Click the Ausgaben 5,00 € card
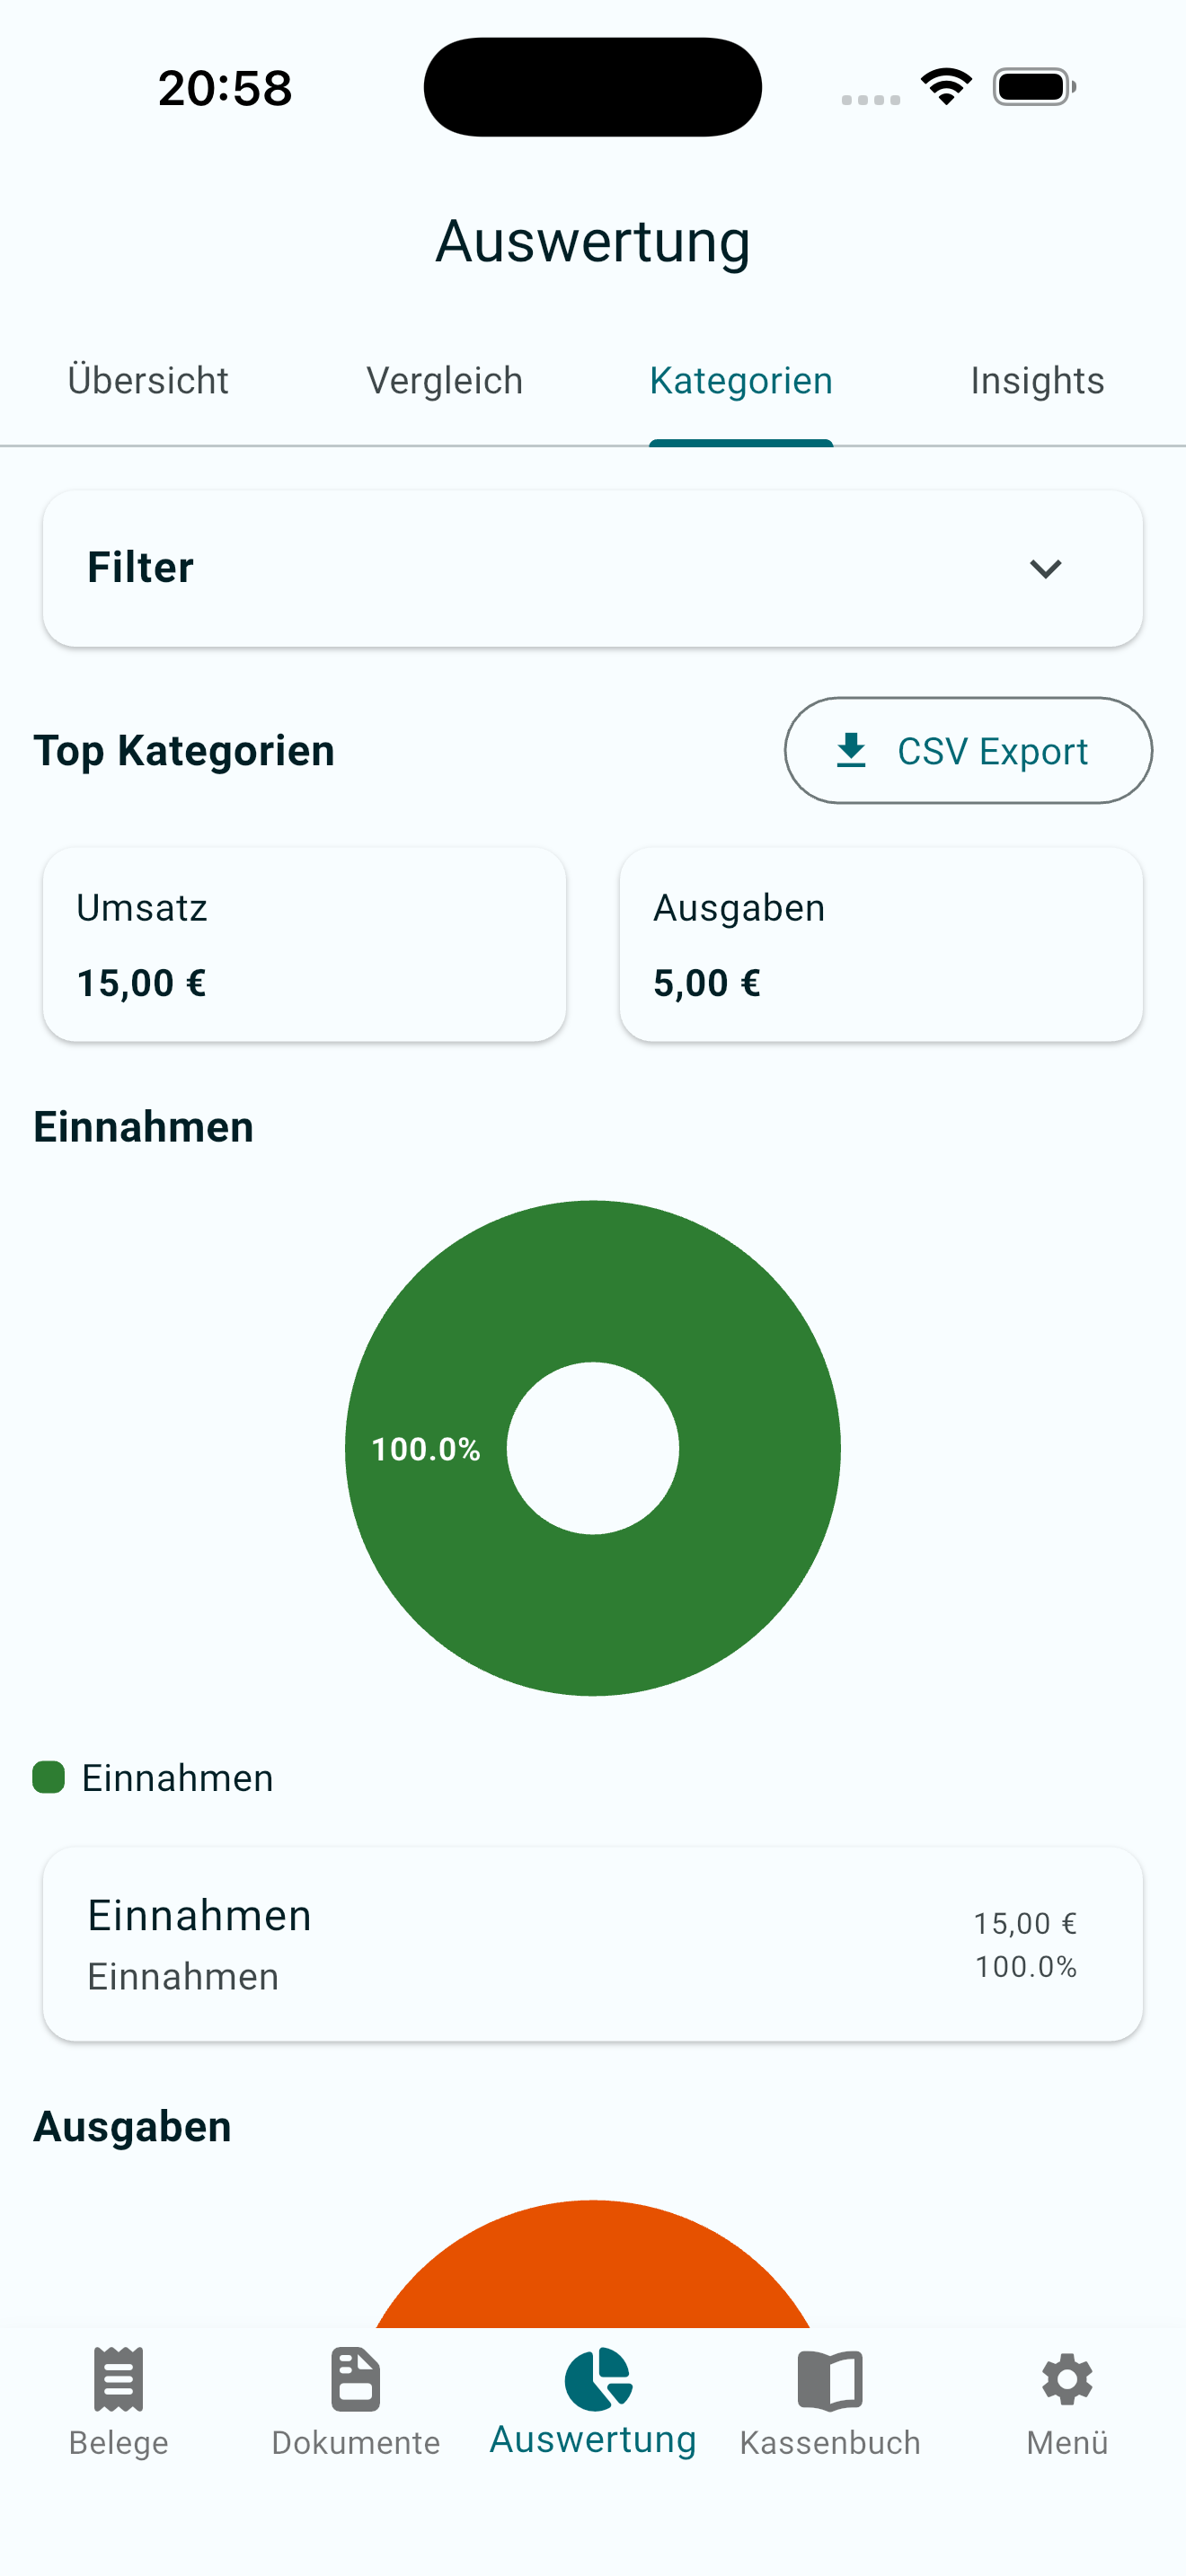Image resolution: width=1186 pixels, height=2576 pixels. (881, 943)
